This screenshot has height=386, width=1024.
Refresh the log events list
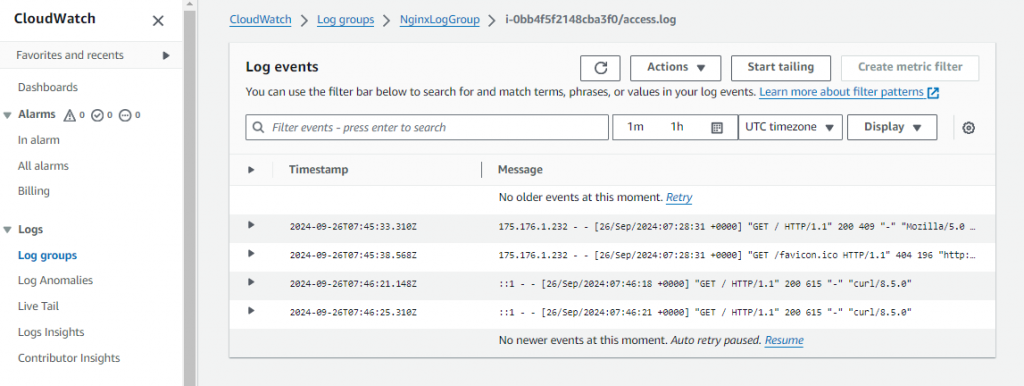600,68
